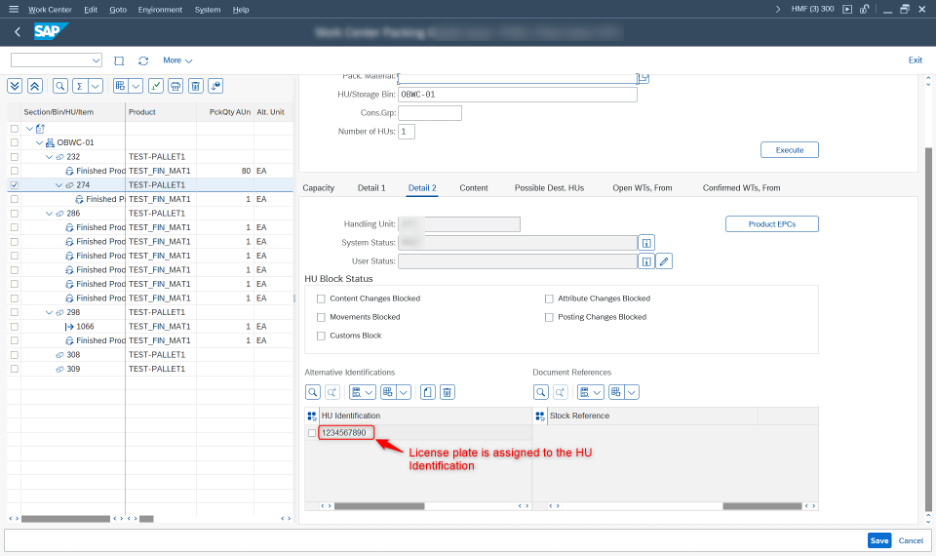Click the trash Delete icon above tree

click(196, 86)
